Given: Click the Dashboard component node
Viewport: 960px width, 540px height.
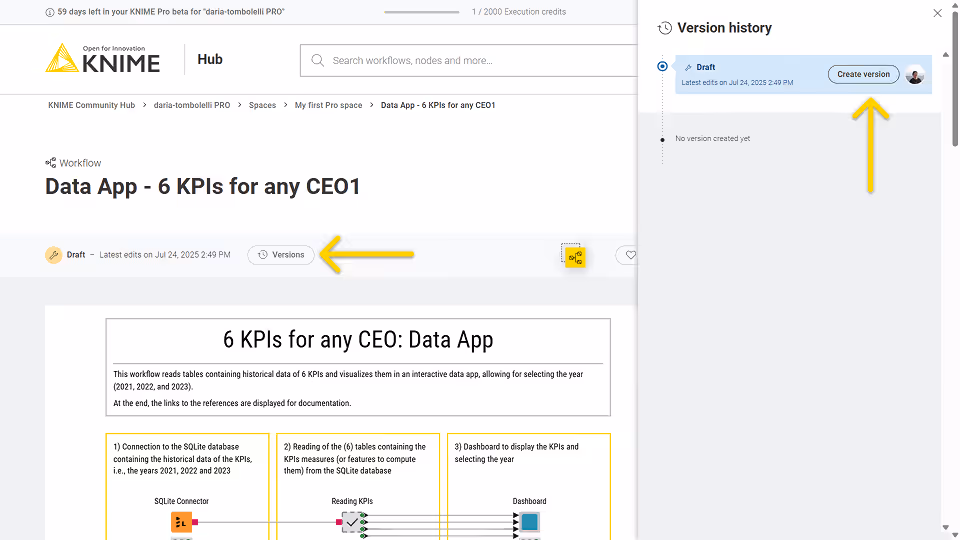Looking at the screenshot, I should [530, 522].
